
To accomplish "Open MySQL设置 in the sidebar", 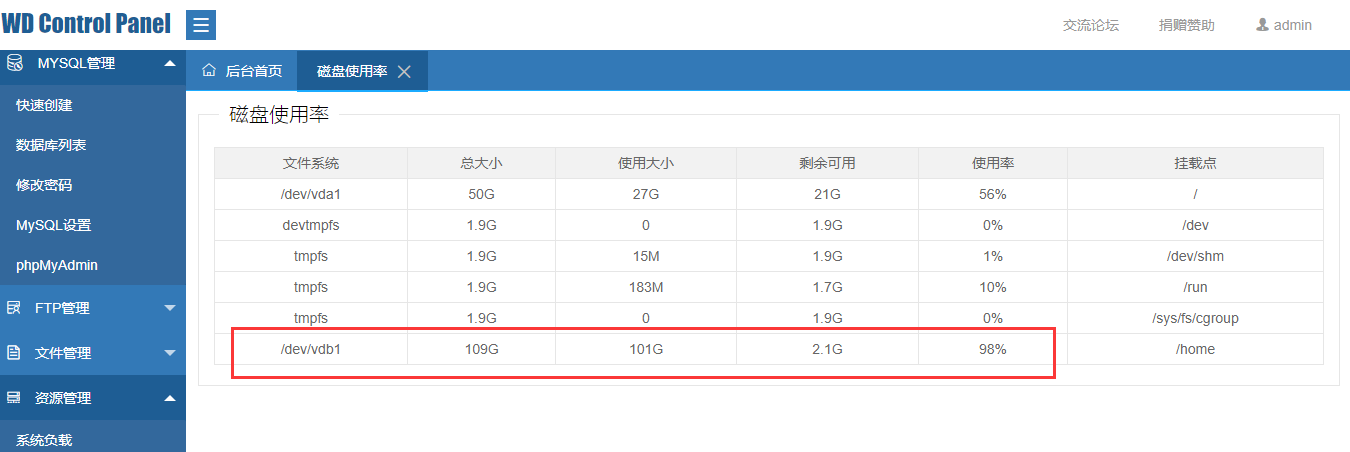I will tap(93, 225).
